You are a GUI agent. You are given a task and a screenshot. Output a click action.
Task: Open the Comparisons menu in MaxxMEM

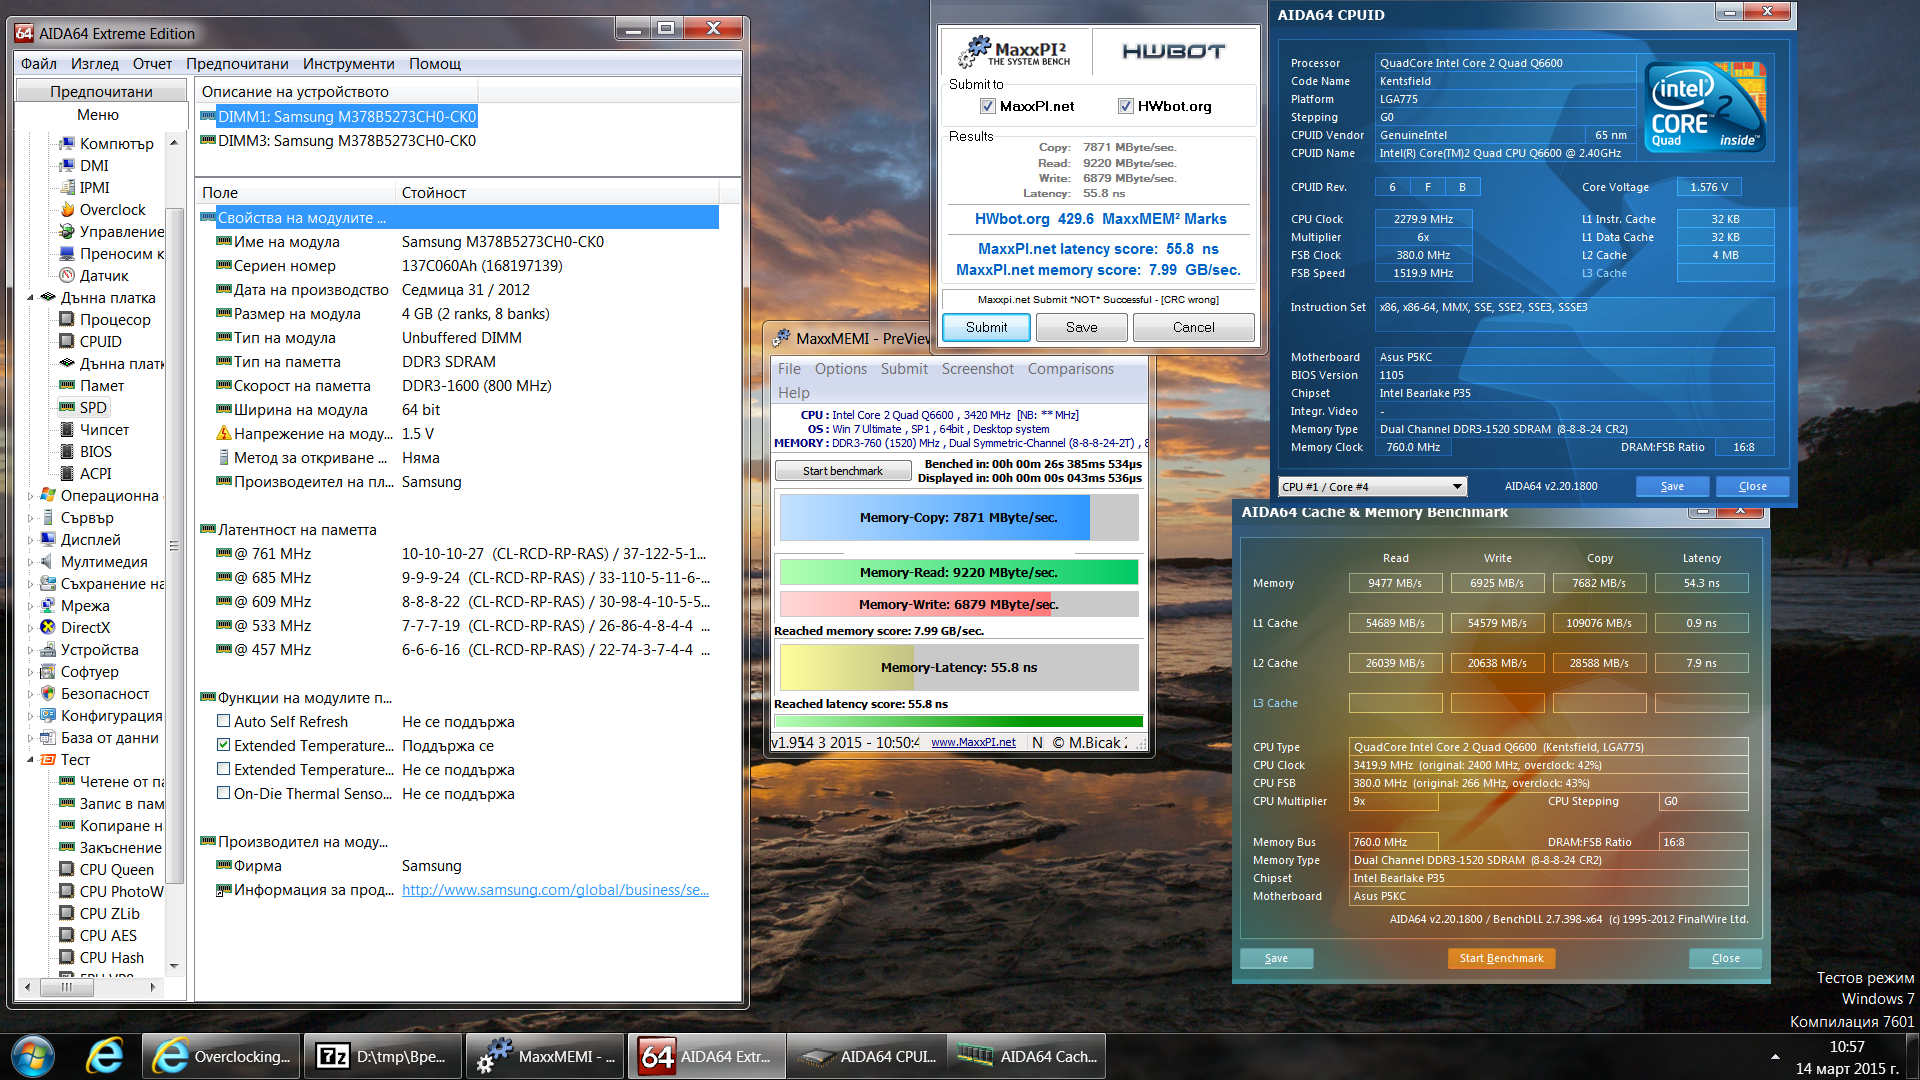[1070, 369]
